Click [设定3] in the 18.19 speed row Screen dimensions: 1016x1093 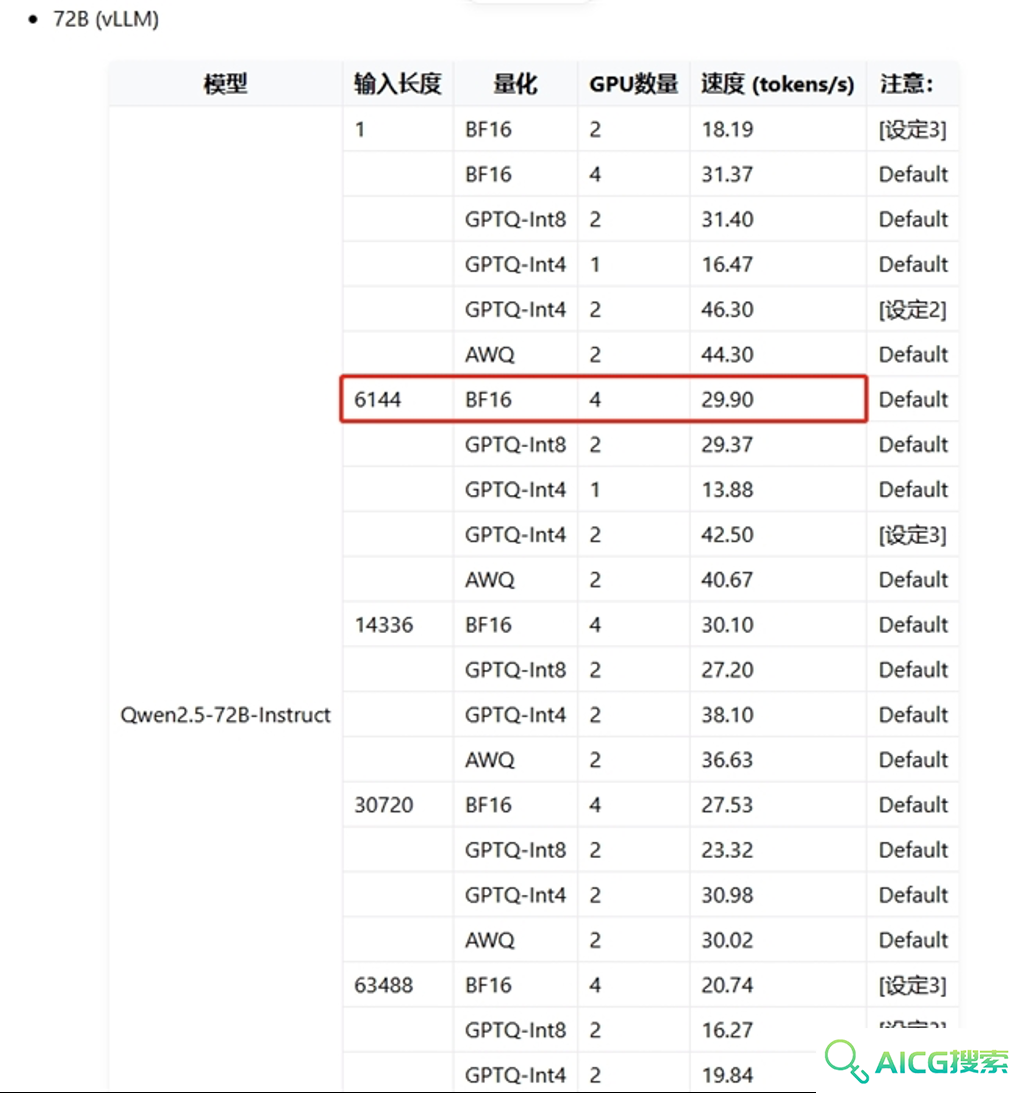912,130
